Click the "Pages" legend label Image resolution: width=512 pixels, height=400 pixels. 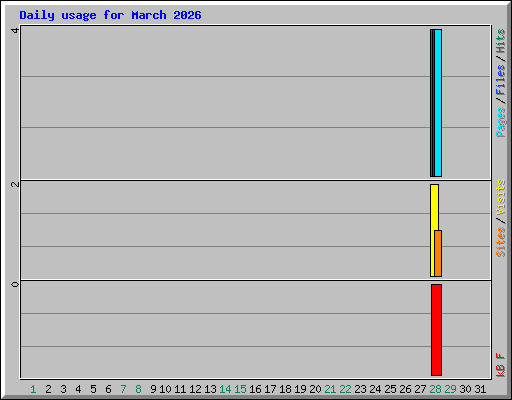[x=500, y=122]
